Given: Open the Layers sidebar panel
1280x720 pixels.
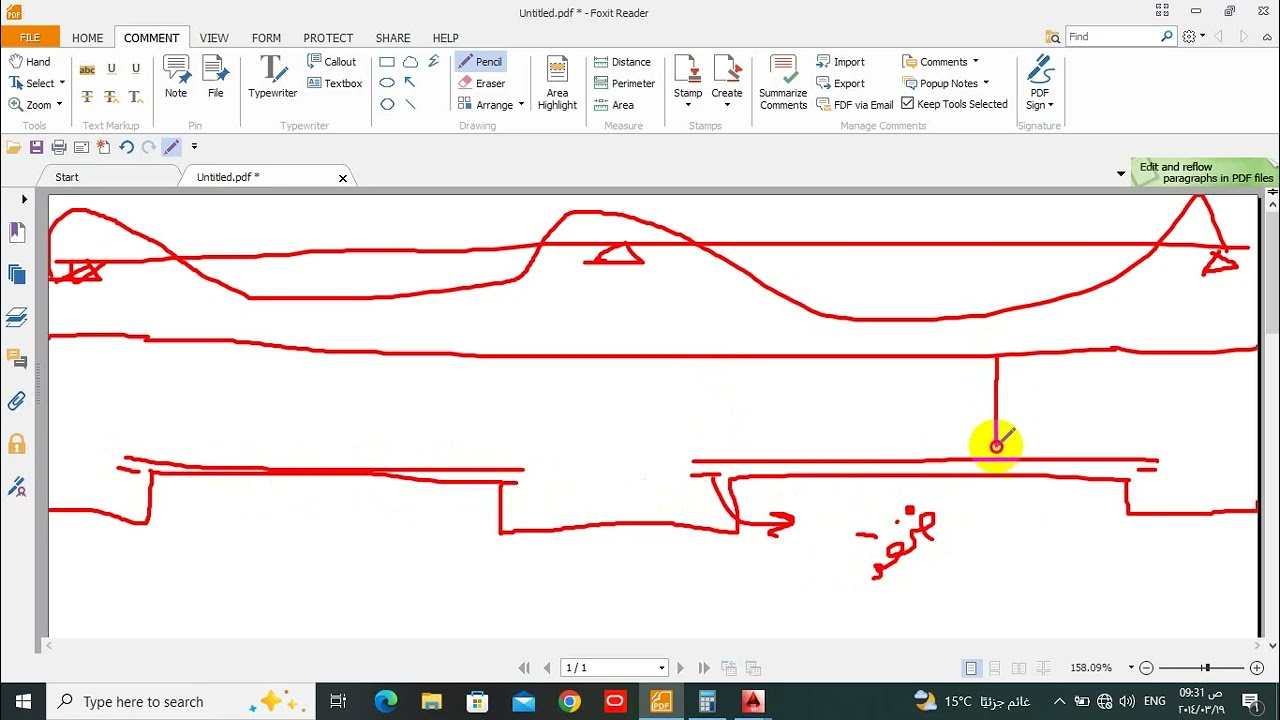Looking at the screenshot, I should (17, 317).
